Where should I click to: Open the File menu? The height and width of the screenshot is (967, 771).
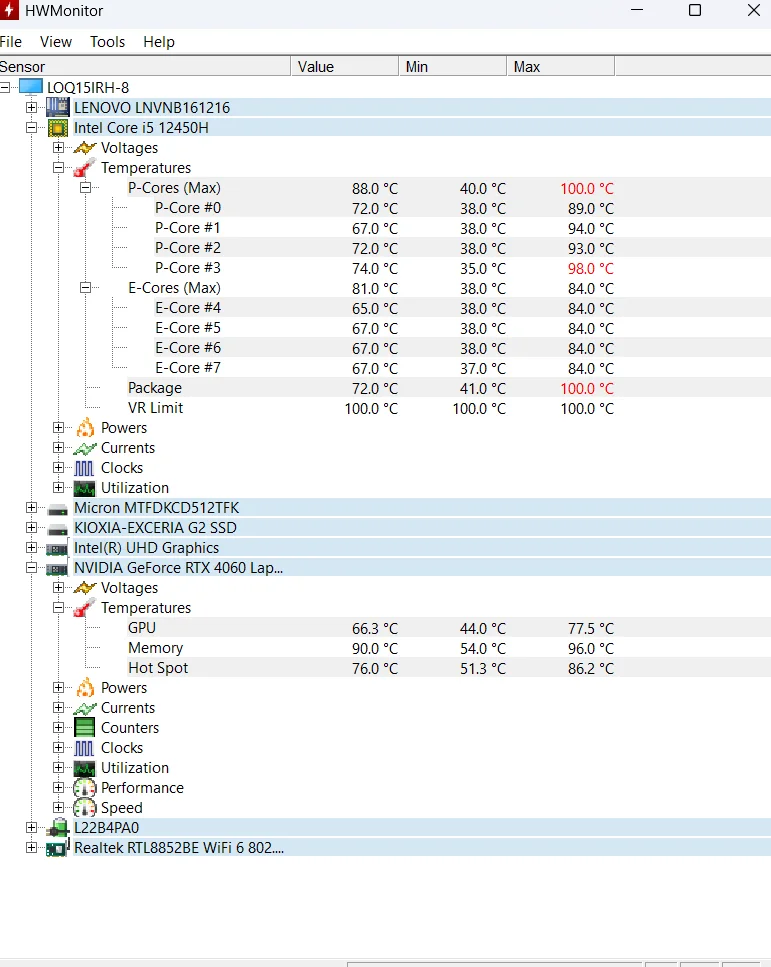[10, 42]
